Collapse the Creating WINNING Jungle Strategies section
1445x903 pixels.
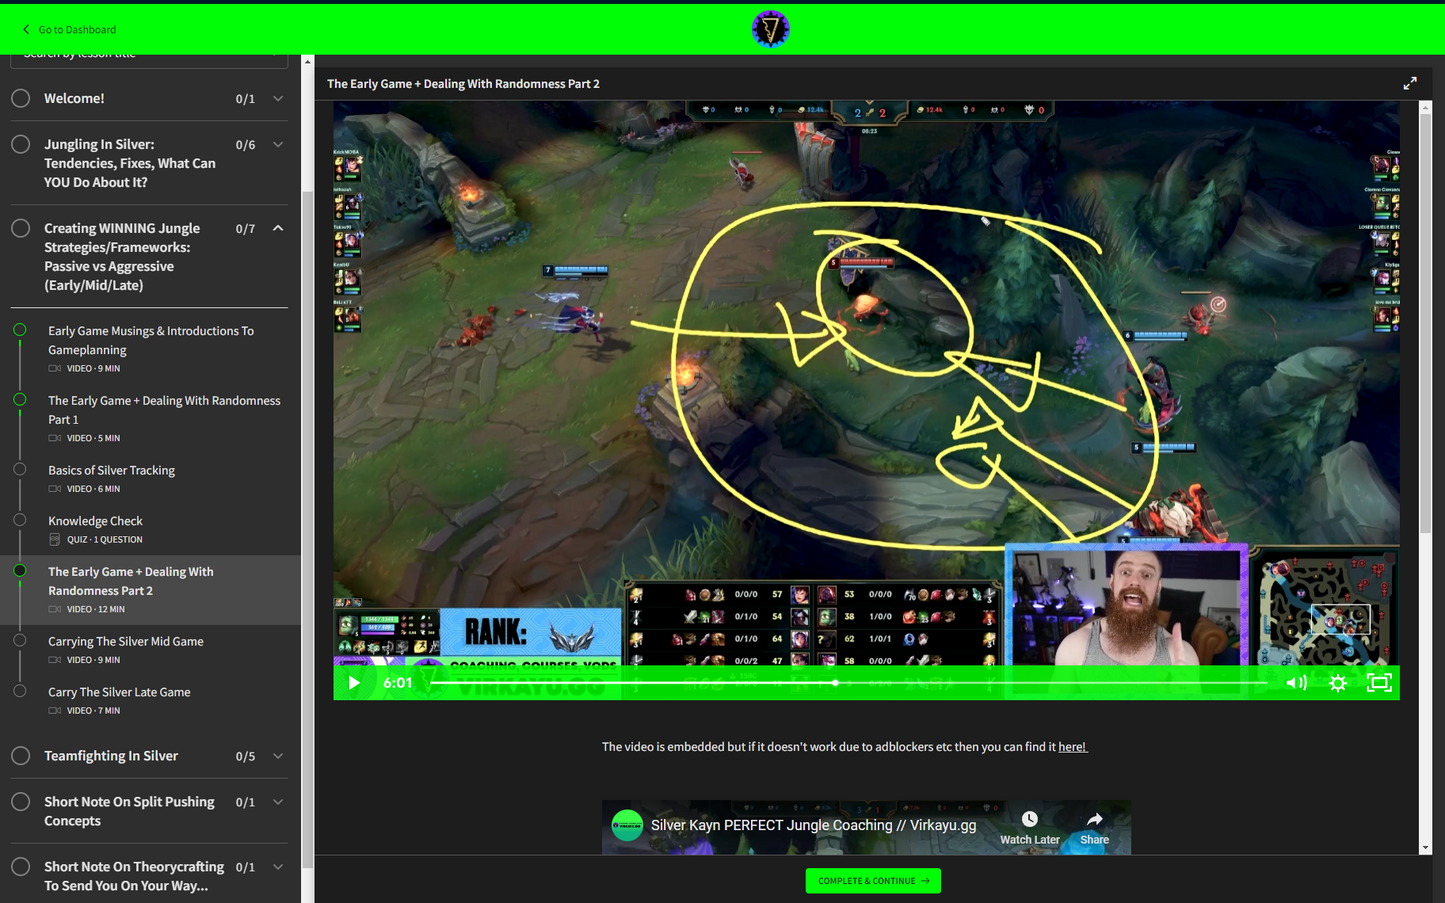(x=278, y=229)
